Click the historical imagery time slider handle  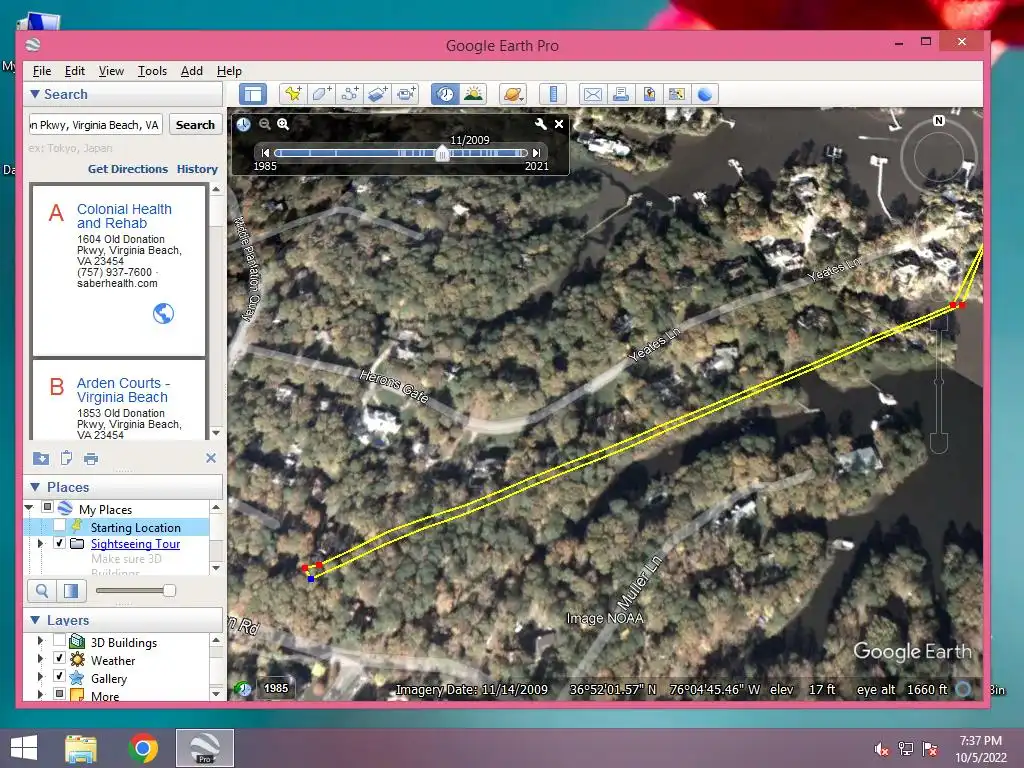(x=442, y=153)
